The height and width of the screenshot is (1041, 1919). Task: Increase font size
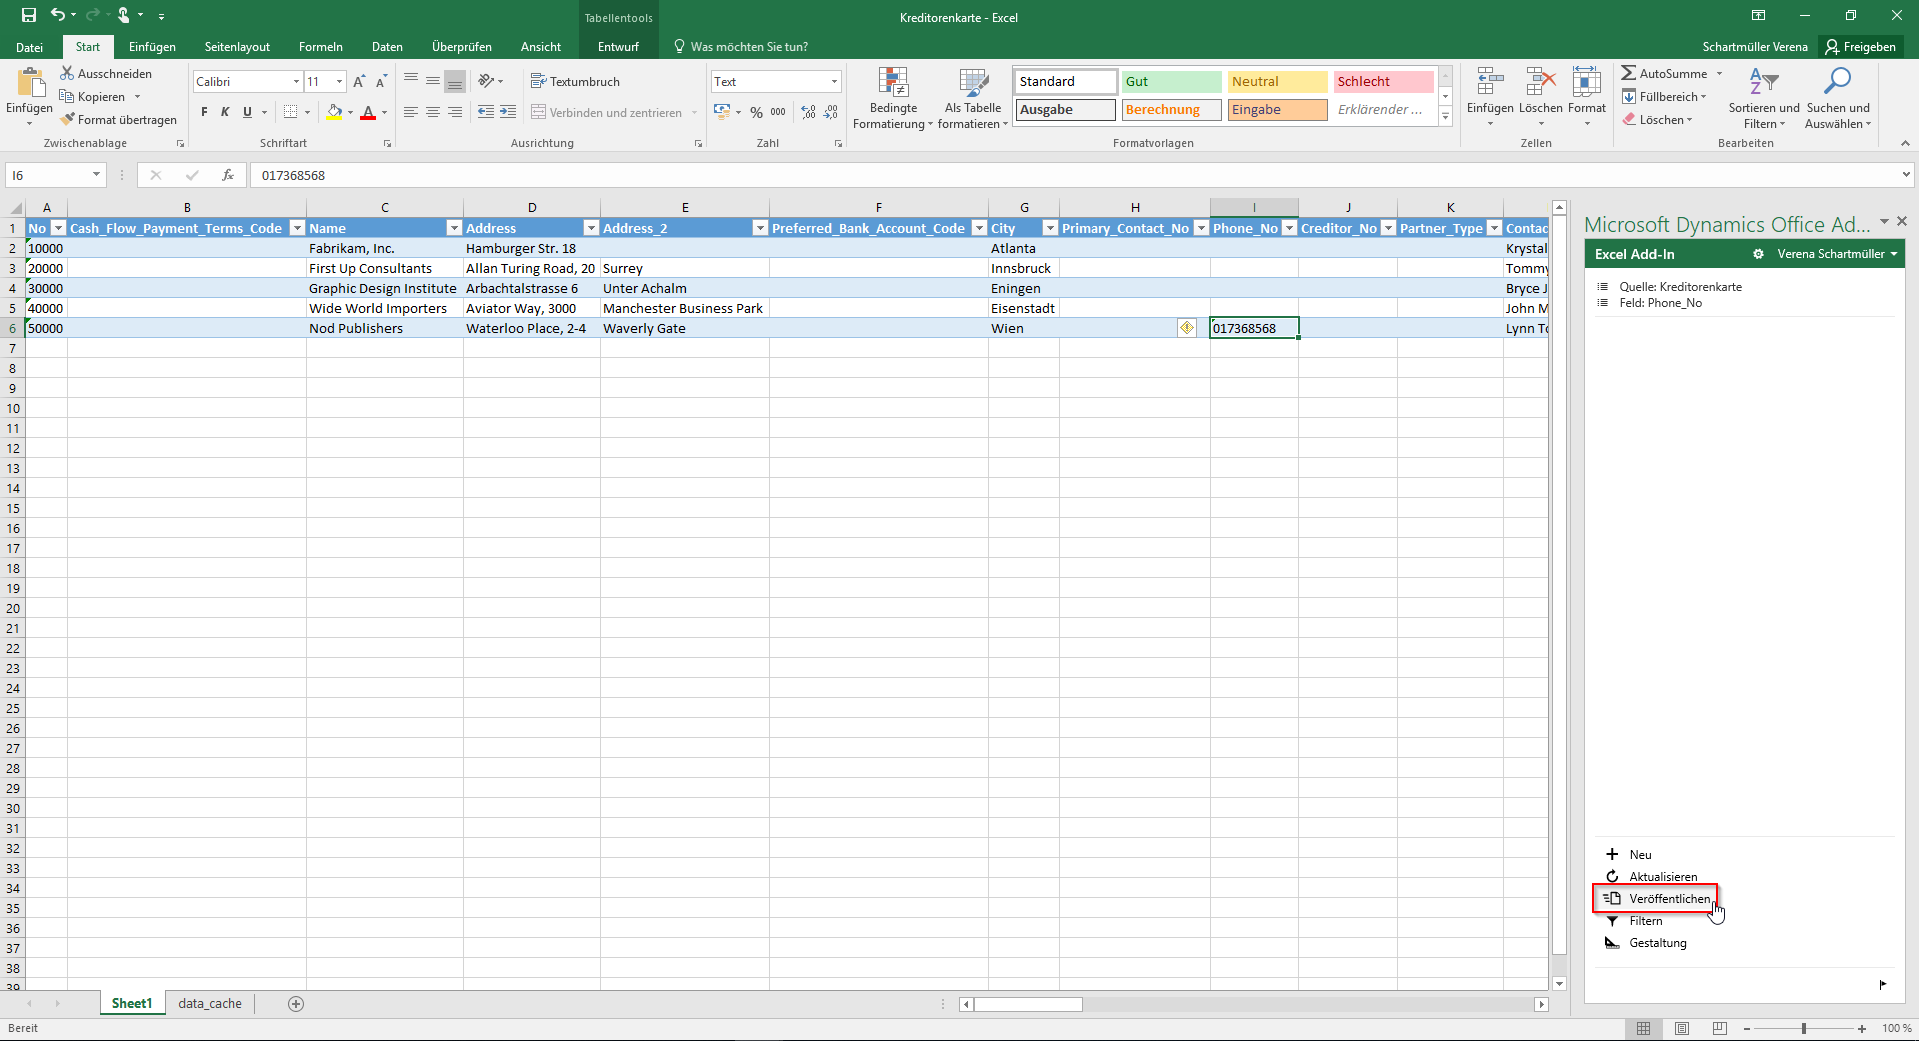[359, 81]
